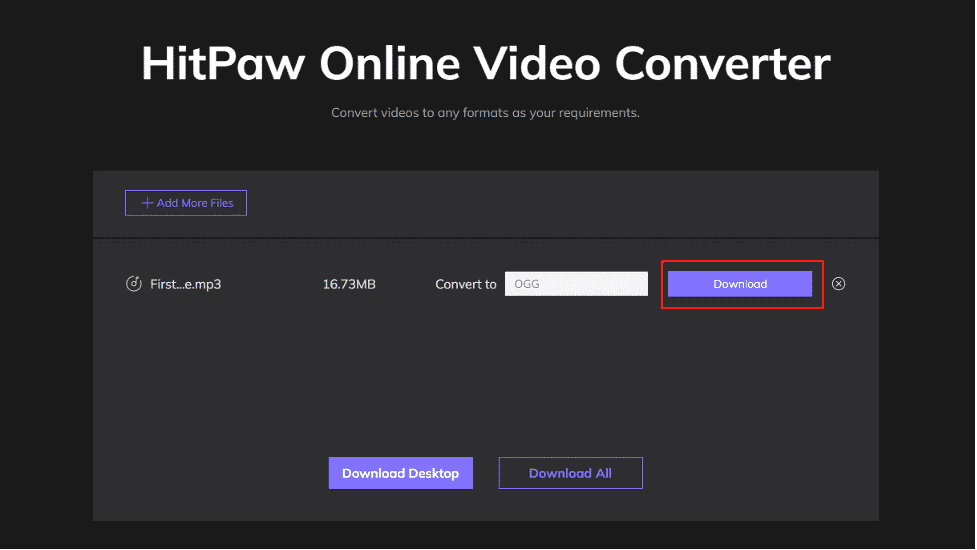The image size is (977, 550).
Task: Click the subtitle about converting videos to any formats
Action: (x=485, y=113)
